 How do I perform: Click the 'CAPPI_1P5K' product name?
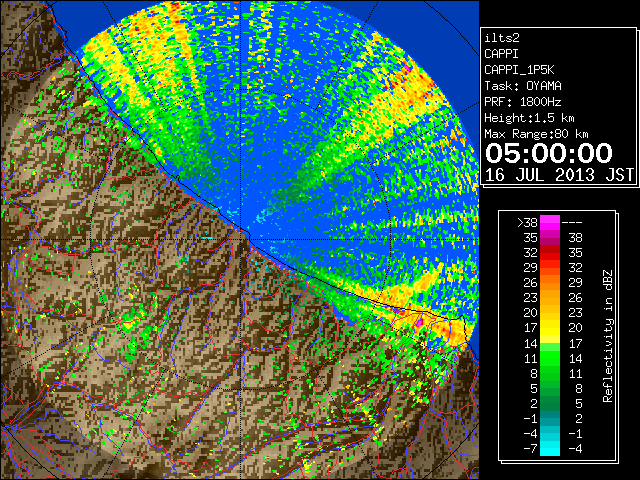coord(519,70)
